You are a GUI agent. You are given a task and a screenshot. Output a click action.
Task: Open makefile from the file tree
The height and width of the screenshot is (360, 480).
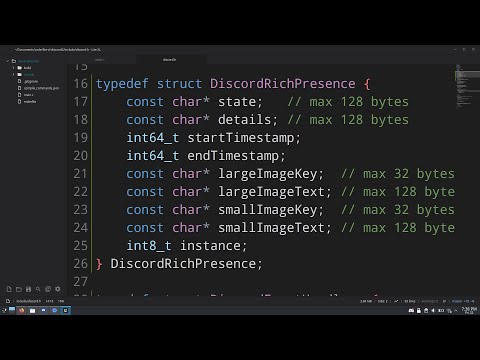[30, 101]
